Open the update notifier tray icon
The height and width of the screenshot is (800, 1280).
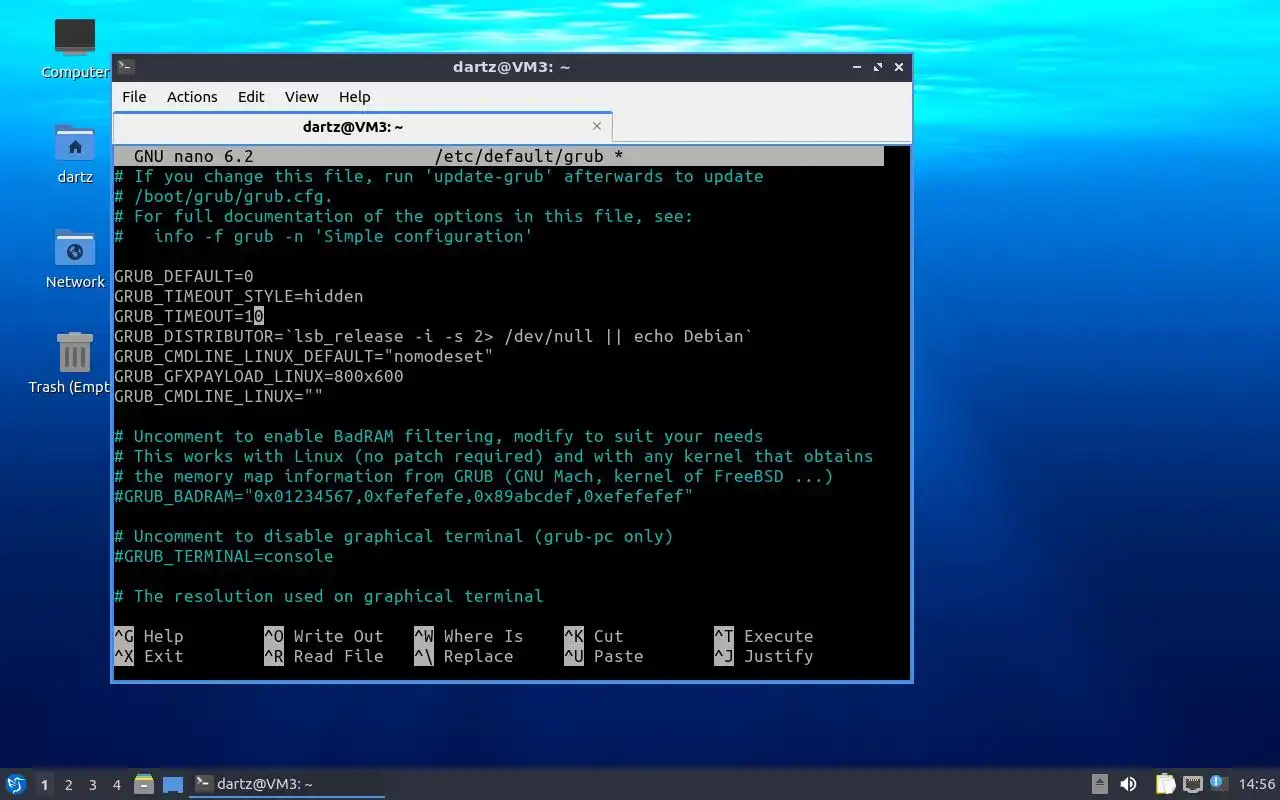(1218, 783)
